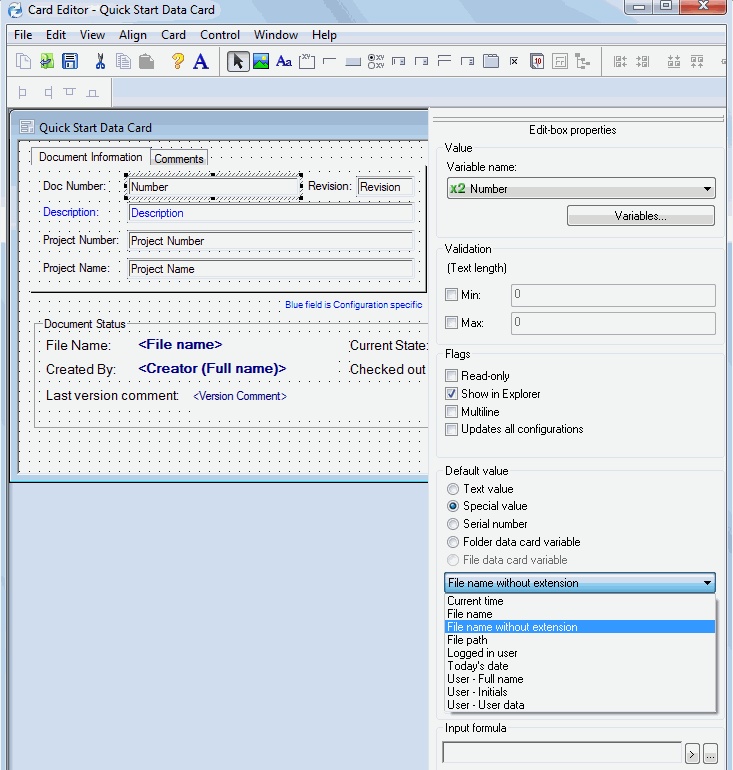
Task: Click the Cut scissors icon
Action: (100, 61)
